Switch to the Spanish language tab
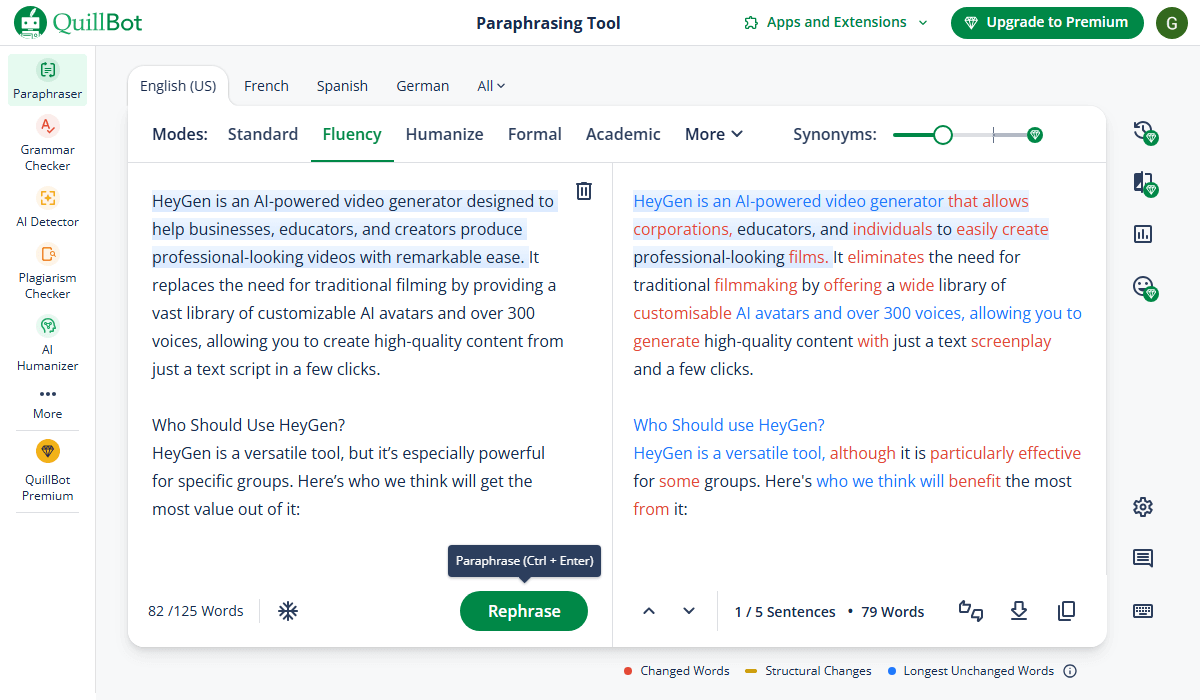This screenshot has height=700, width=1200. [x=342, y=86]
